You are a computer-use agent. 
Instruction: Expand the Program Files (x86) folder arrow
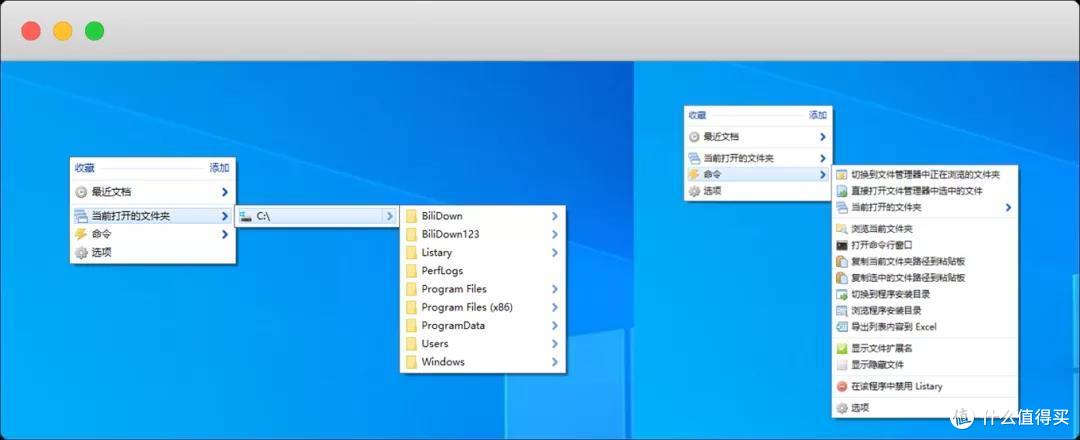pyautogui.click(x=554, y=307)
